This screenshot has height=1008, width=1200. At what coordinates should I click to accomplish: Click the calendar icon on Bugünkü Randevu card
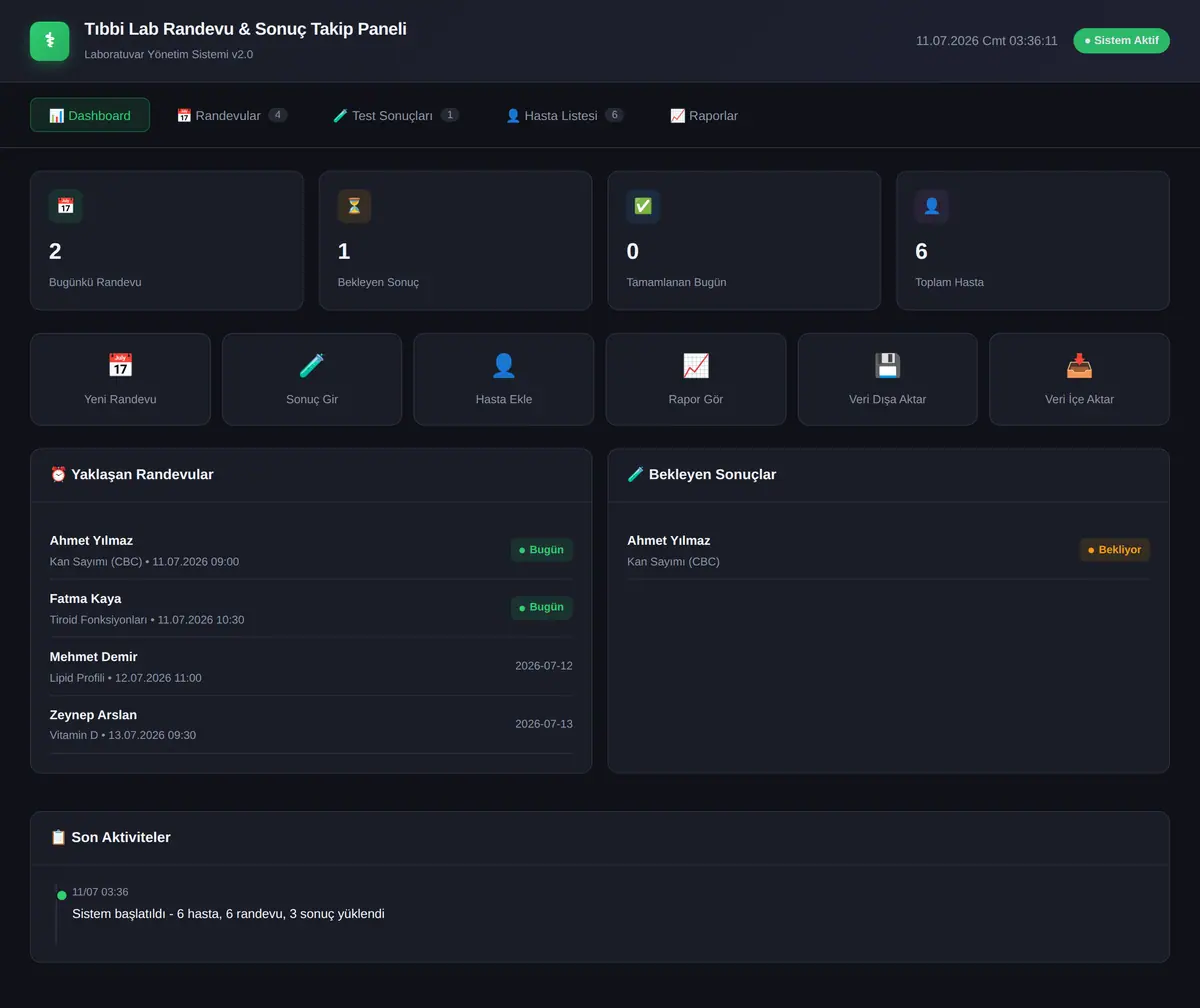(x=66, y=206)
